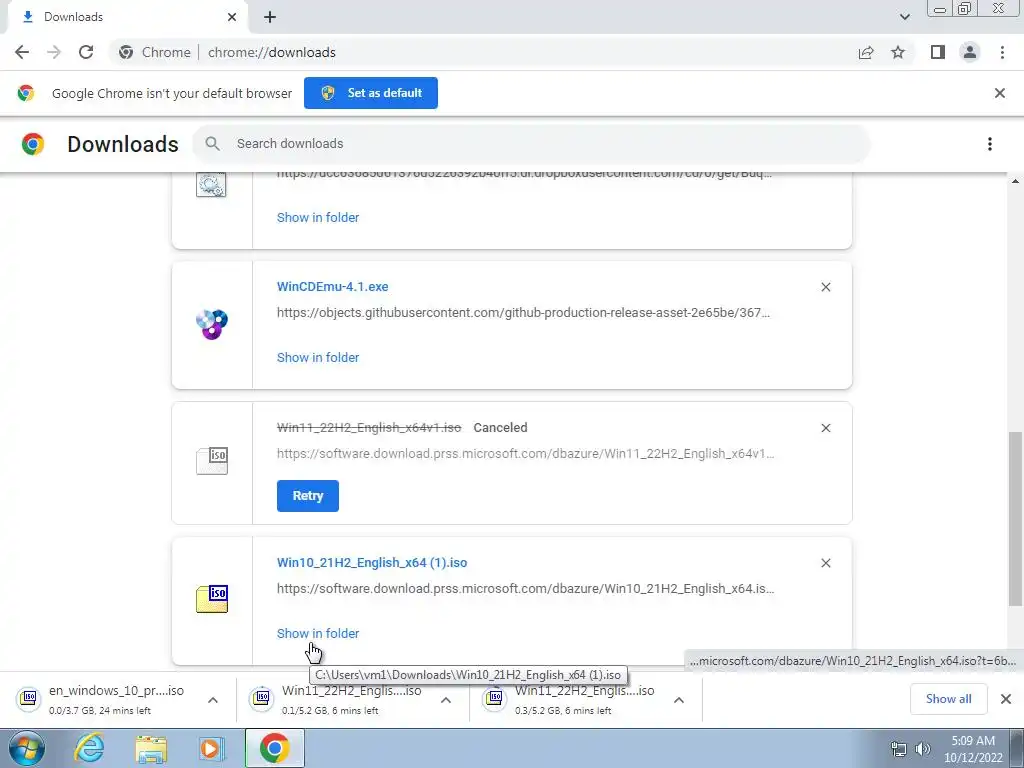Close the downloads shelf bar
The height and width of the screenshot is (768, 1024).
point(1006,699)
